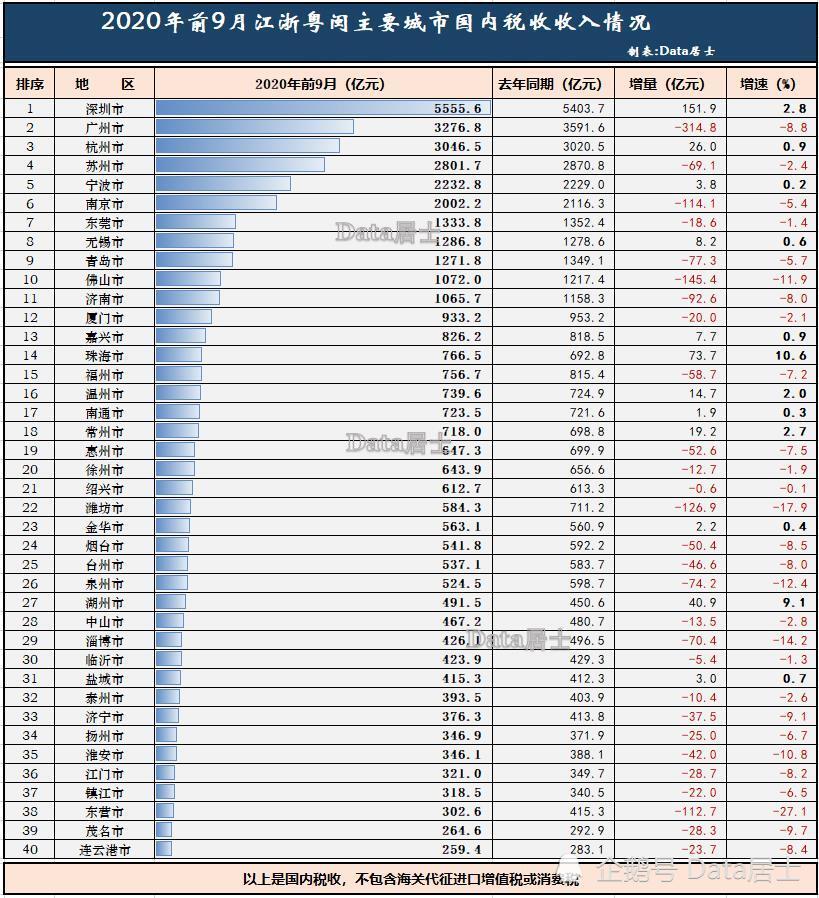Select the 无锡市 cell

pos(105,242)
